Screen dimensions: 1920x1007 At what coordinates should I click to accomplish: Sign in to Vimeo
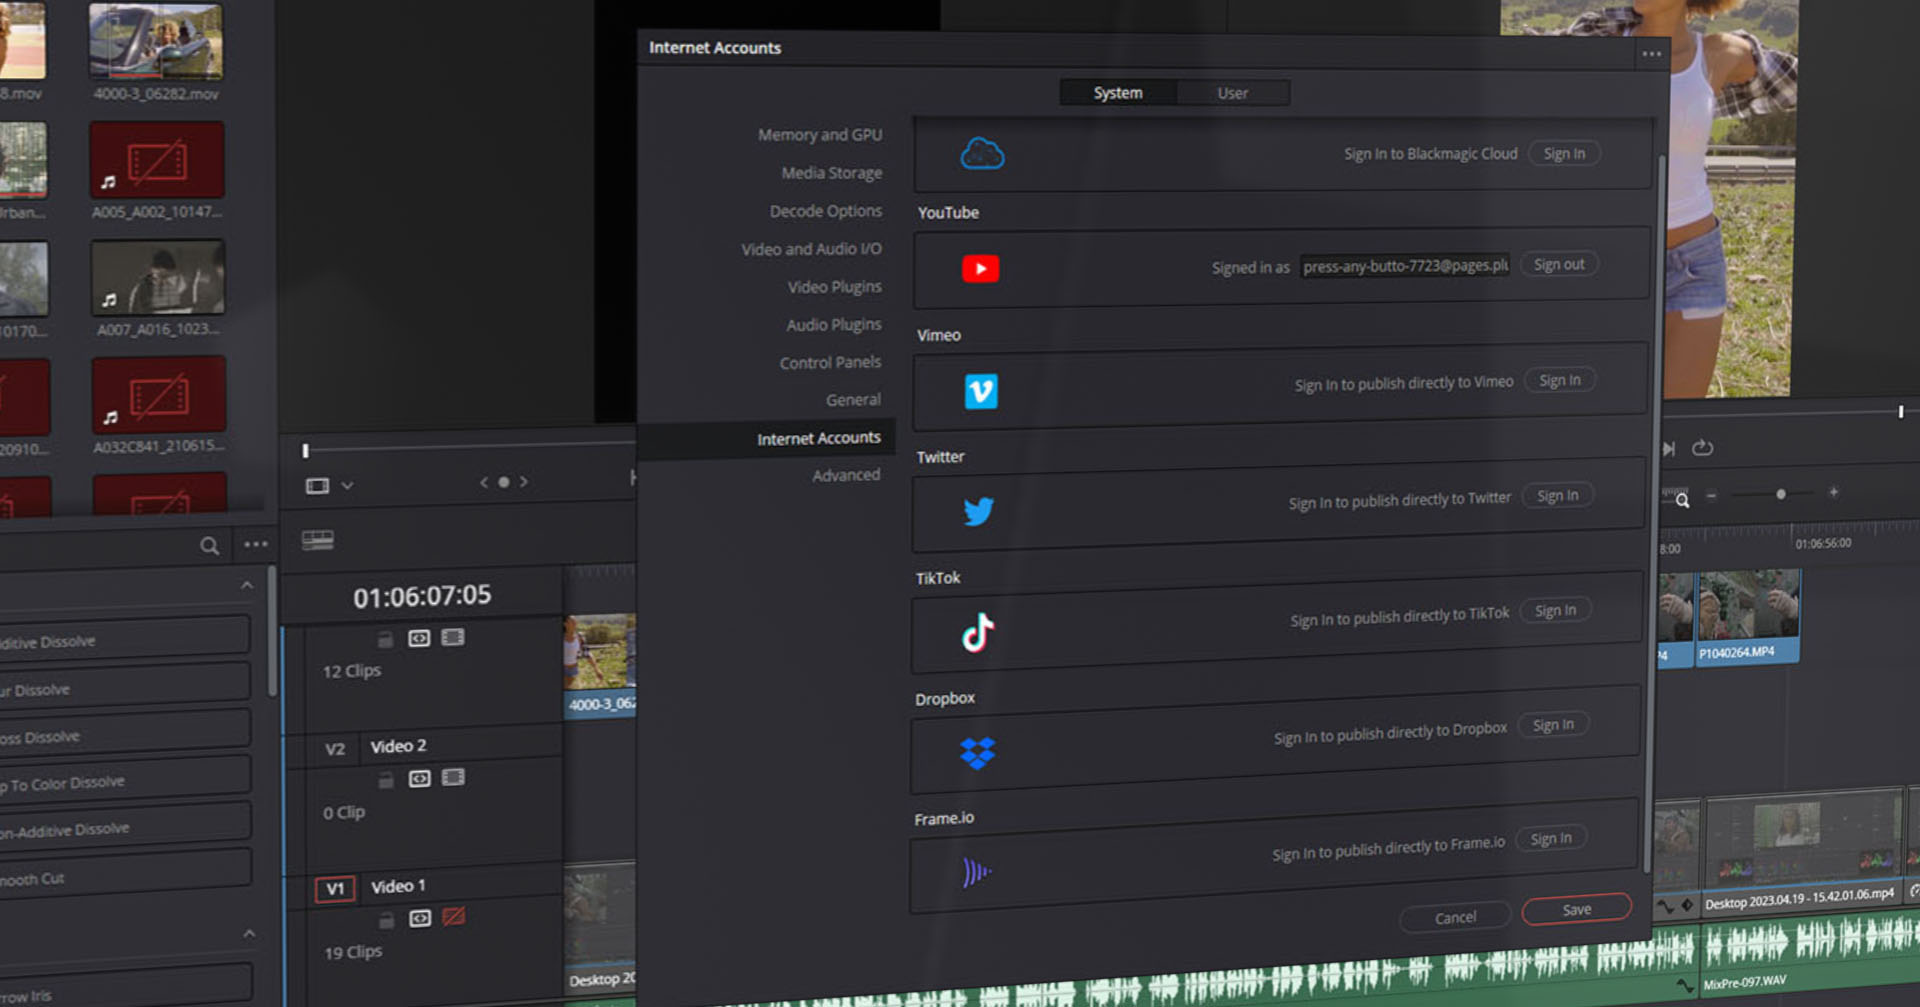pyautogui.click(x=1560, y=381)
